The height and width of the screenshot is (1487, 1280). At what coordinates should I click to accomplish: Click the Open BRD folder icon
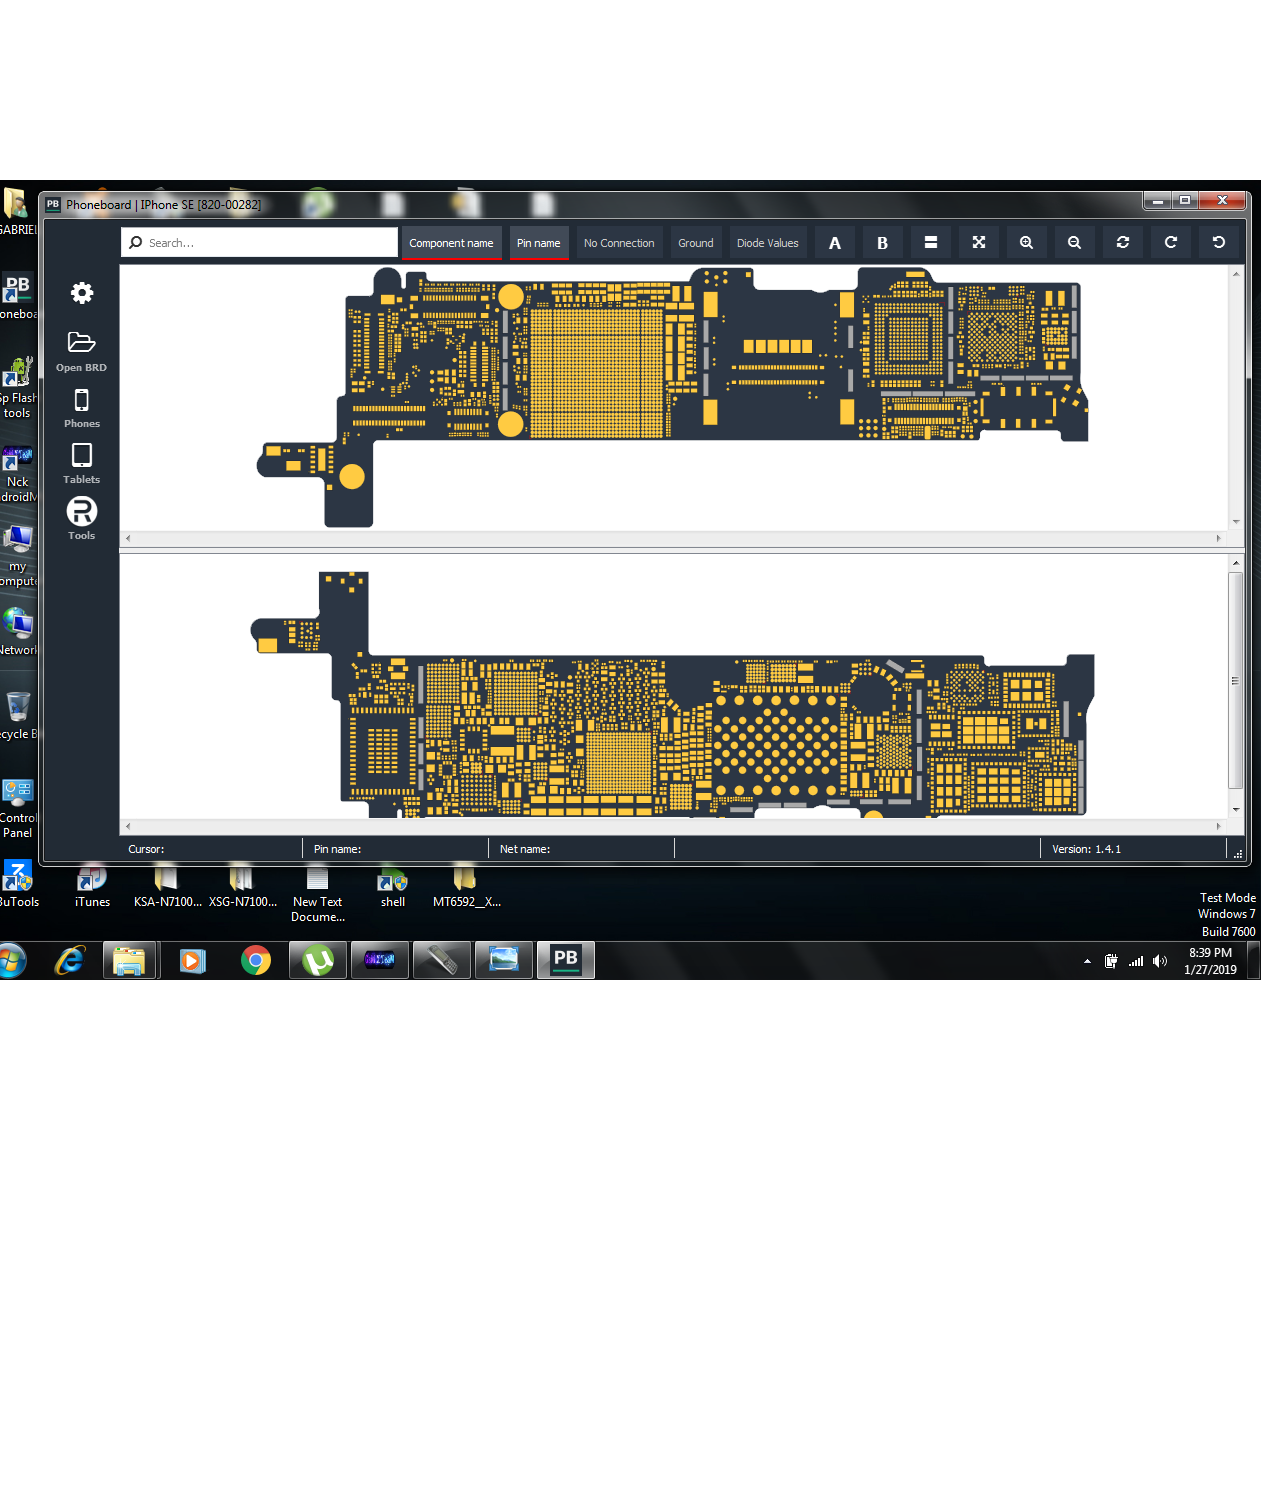(81, 343)
